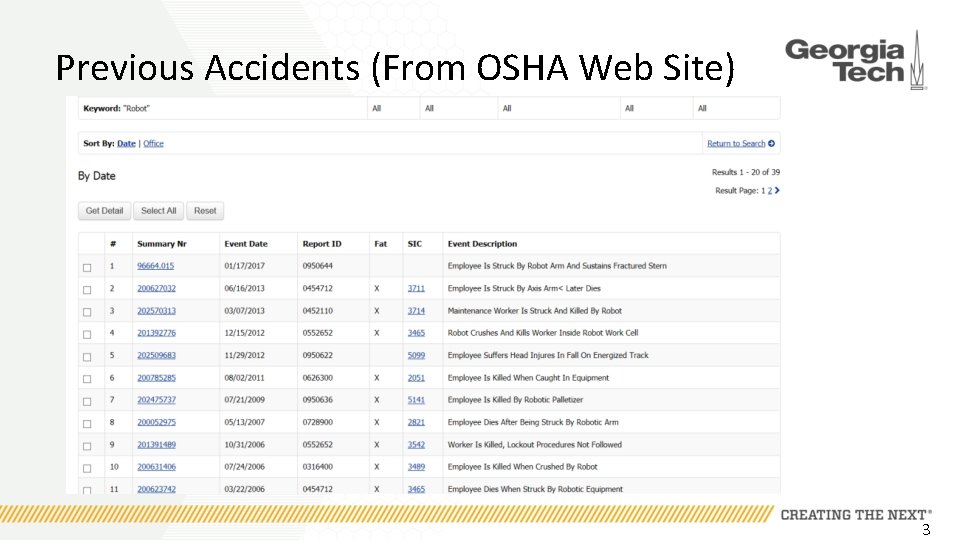Check the box for summary 202570313

point(87,312)
